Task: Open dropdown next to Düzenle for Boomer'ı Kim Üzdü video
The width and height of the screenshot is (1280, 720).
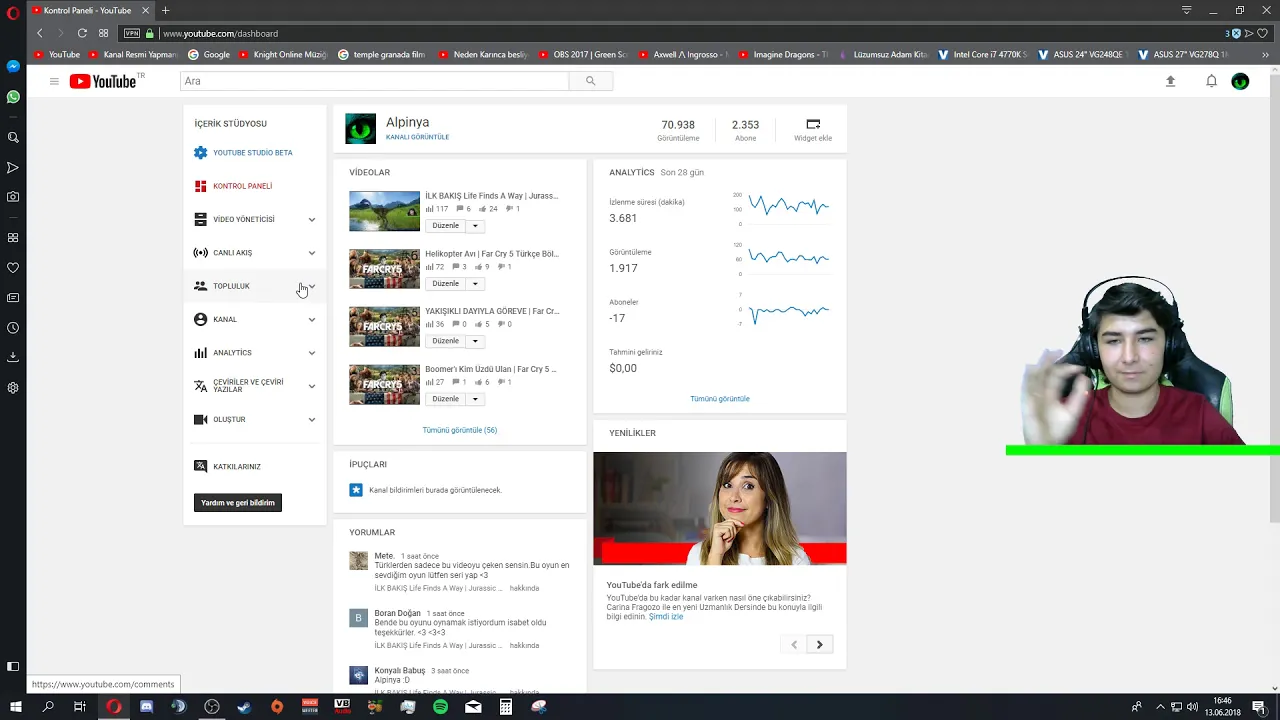Action: pyautogui.click(x=475, y=399)
